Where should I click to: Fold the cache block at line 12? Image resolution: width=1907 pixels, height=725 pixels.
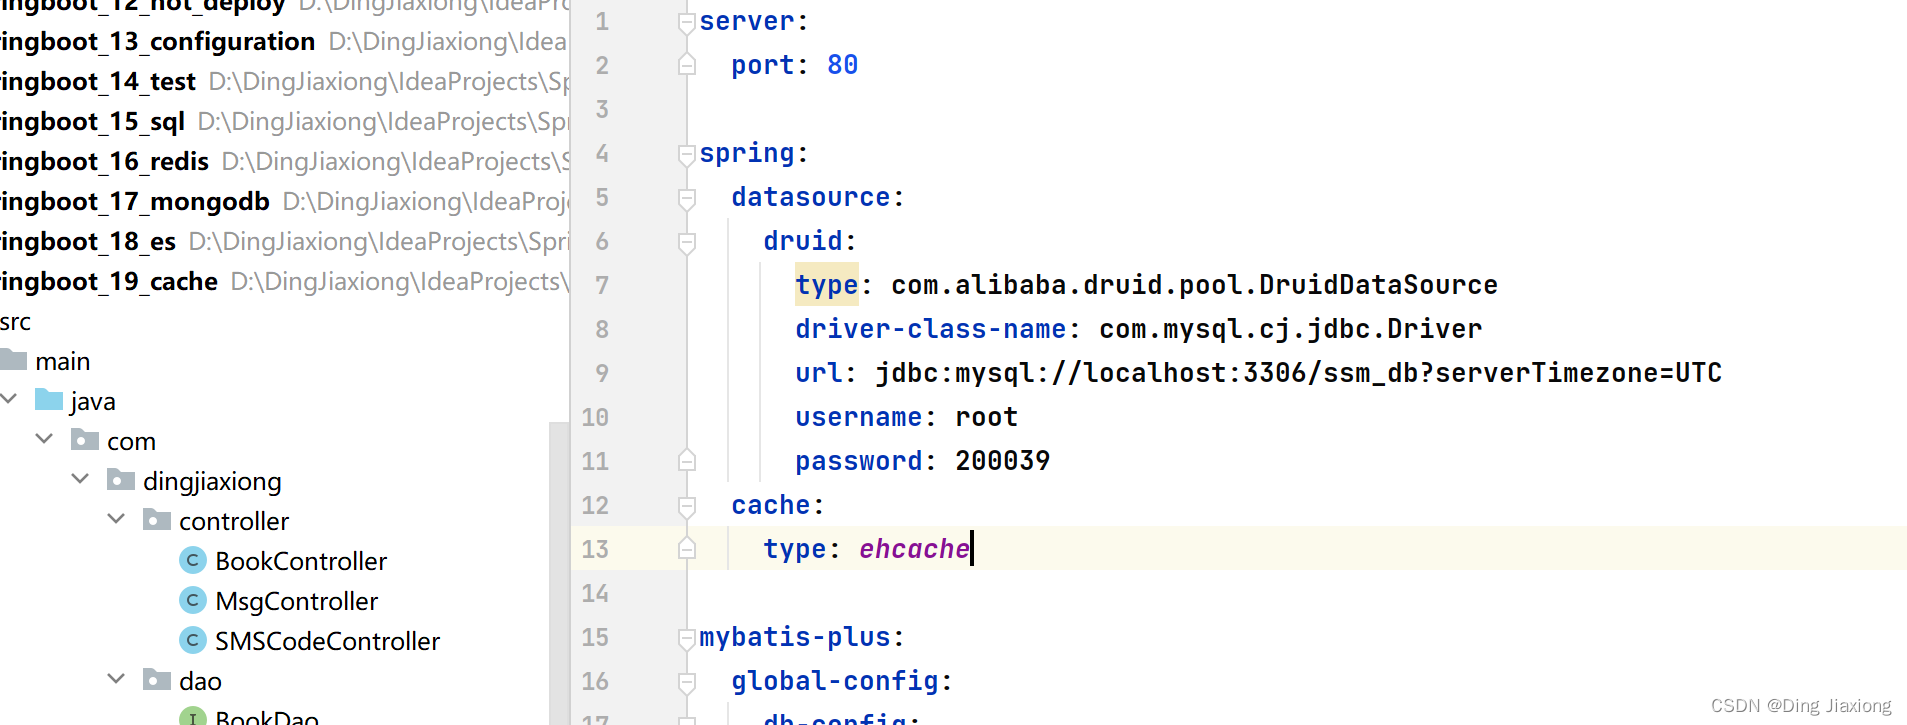pyautogui.click(x=687, y=506)
